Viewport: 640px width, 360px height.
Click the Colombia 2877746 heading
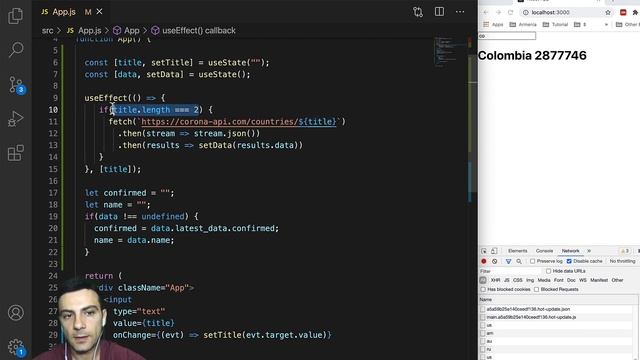[x=532, y=56]
